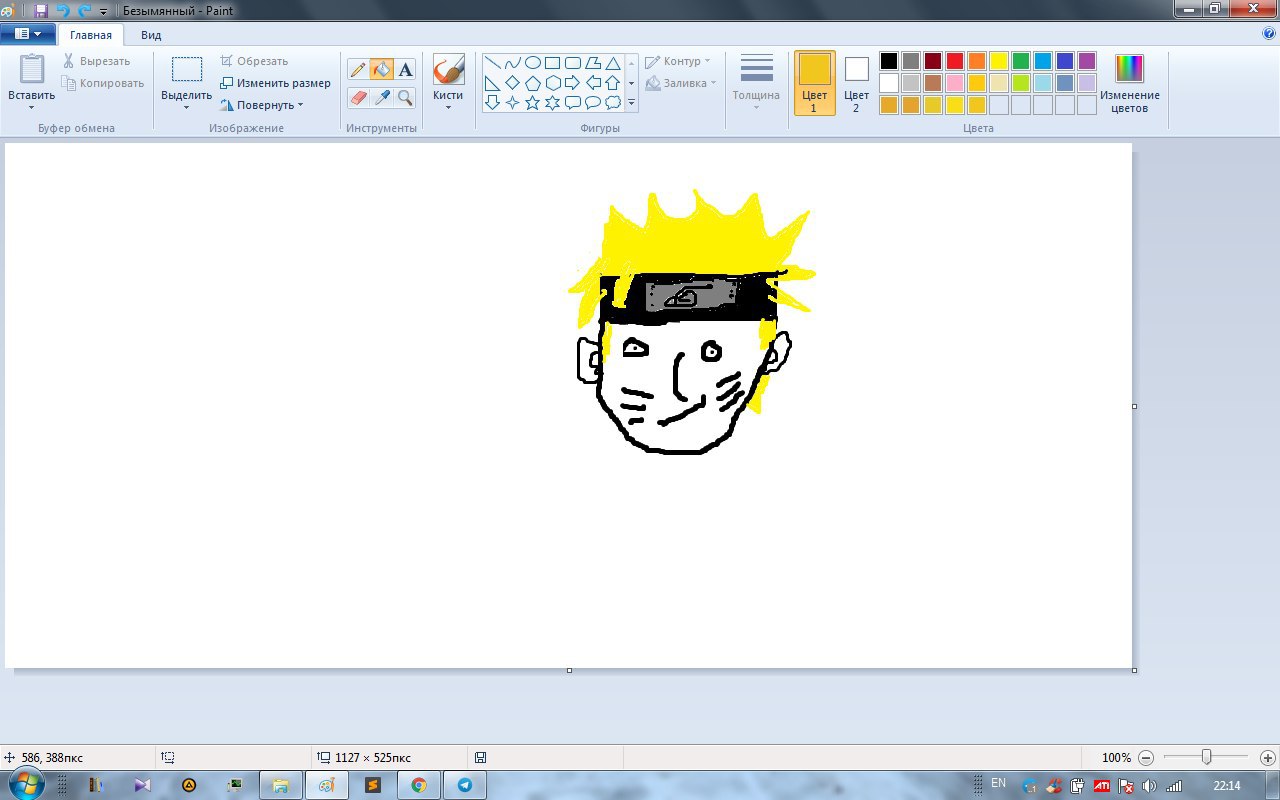This screenshot has height=800, width=1280.
Task: Choose the isosceles triangle shape
Action: click(612, 63)
